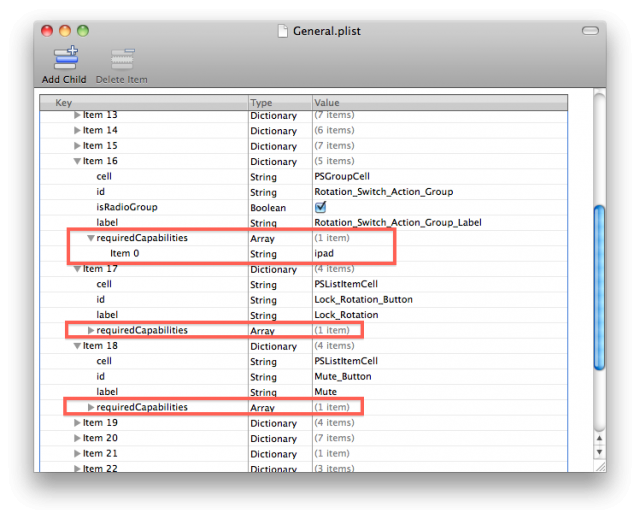Screen dimensions: 640x519
Task: Expand Item 15 disclosure triangle
Action: tap(77, 146)
